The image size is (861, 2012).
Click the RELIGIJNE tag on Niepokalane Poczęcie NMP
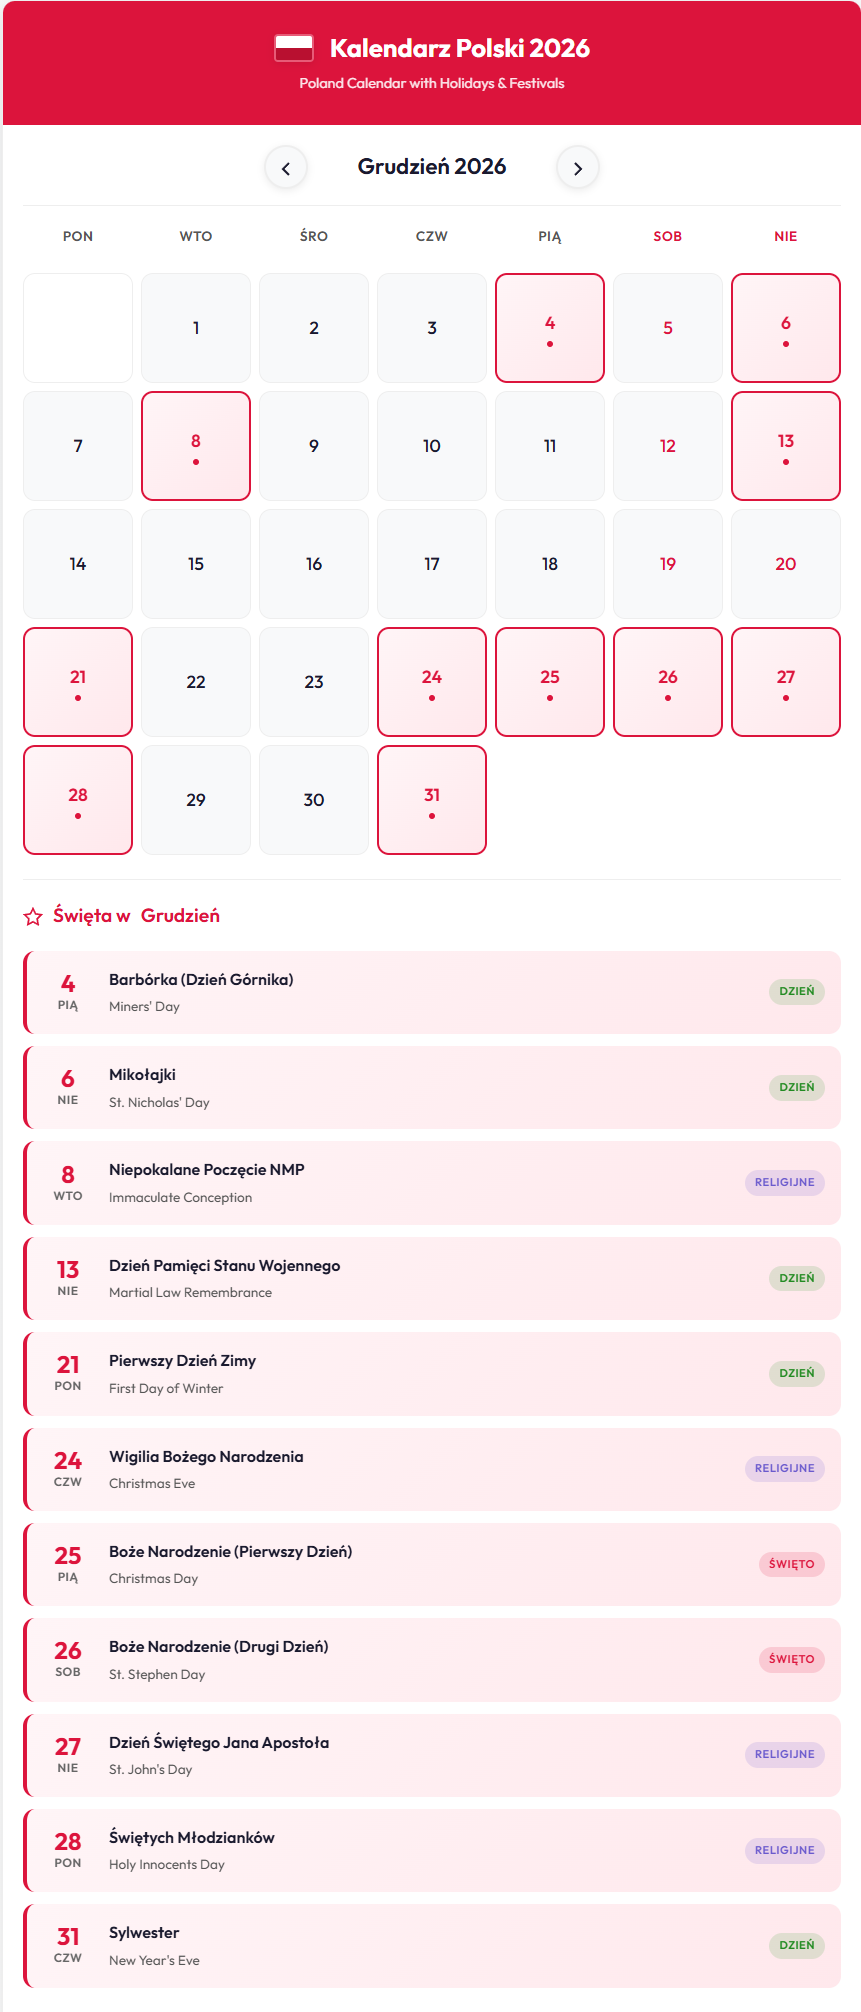(784, 1182)
